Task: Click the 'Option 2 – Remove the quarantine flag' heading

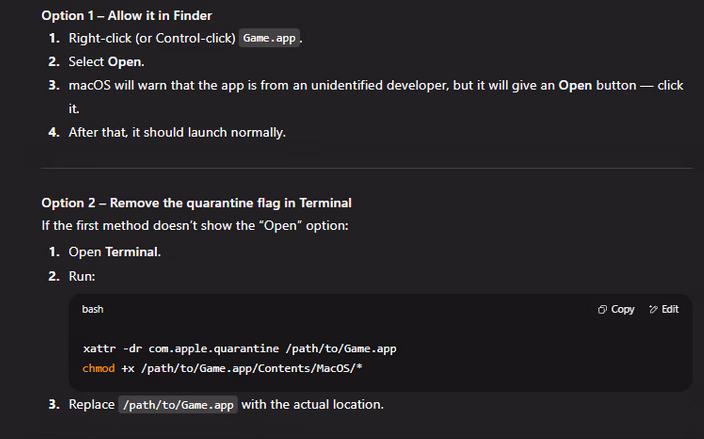Action: [196, 203]
